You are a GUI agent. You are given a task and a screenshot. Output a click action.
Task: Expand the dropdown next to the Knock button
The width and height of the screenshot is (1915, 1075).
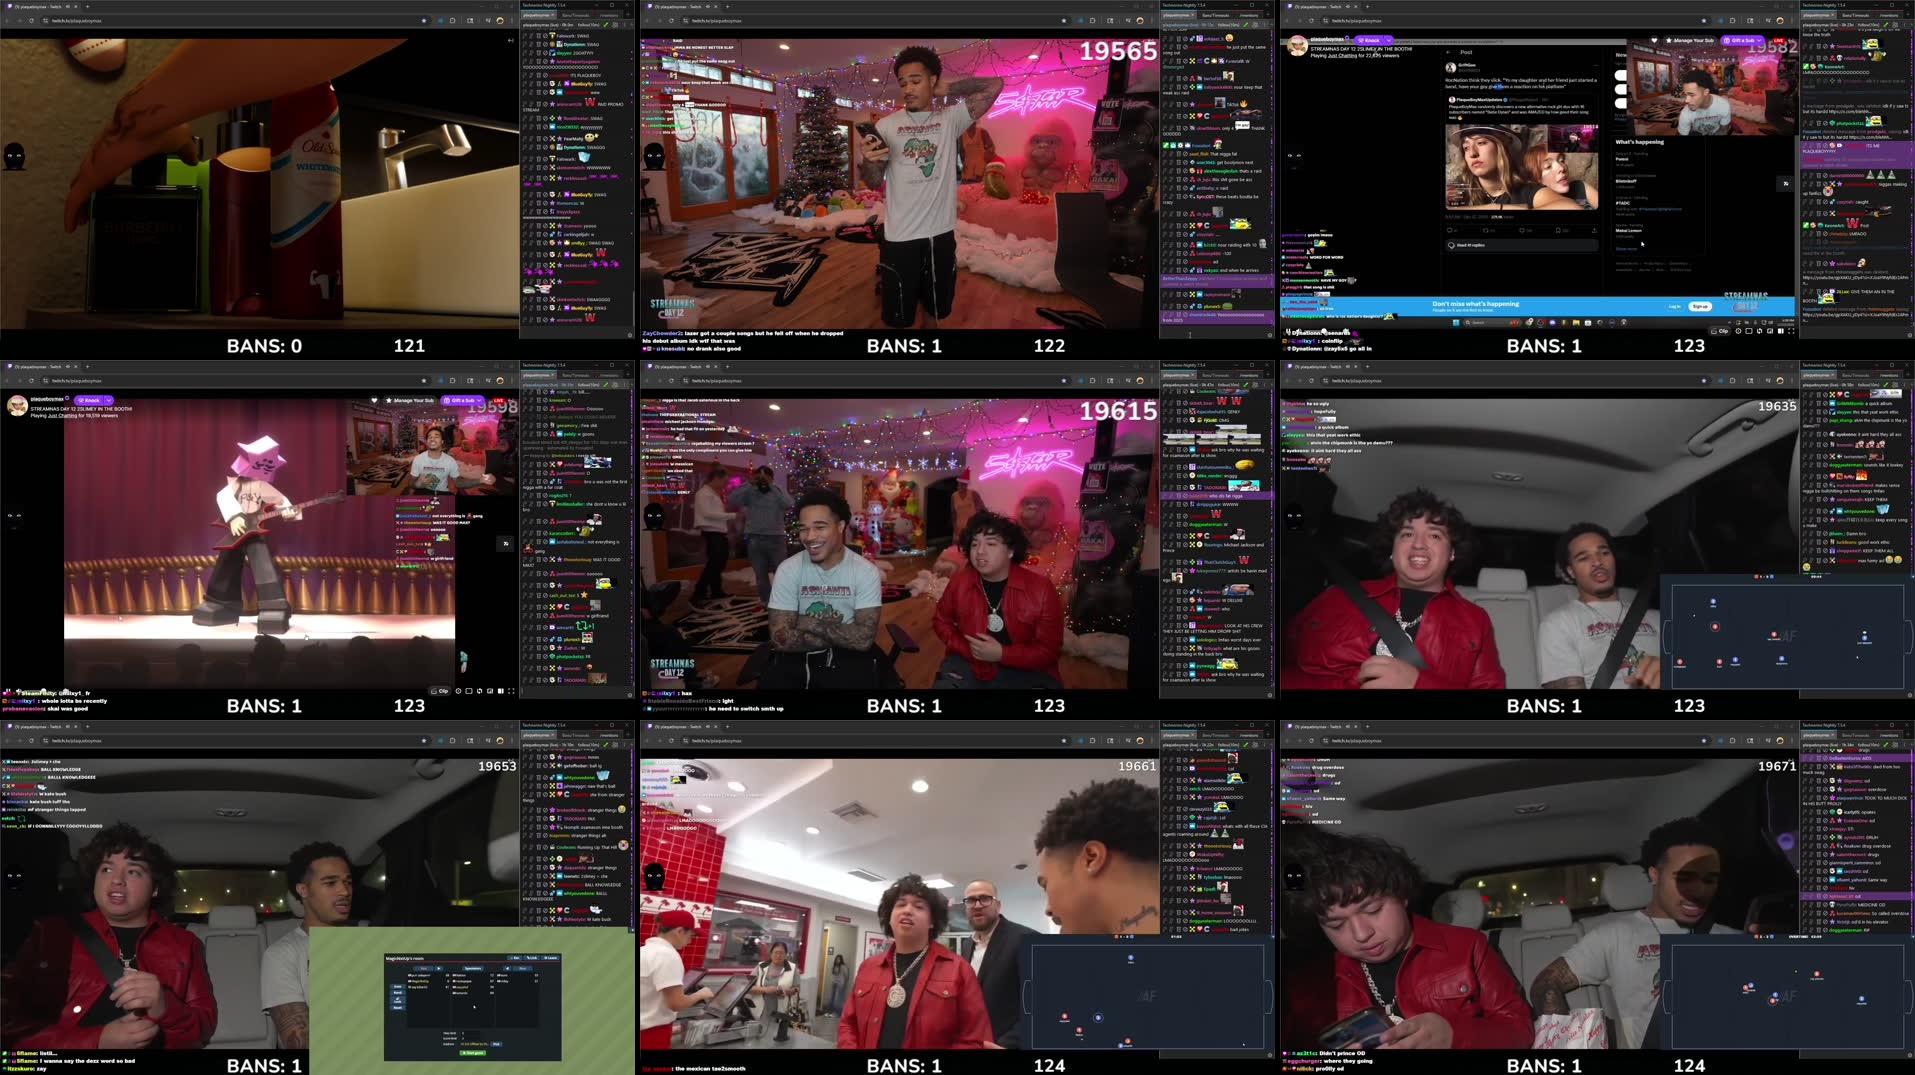(1389, 40)
